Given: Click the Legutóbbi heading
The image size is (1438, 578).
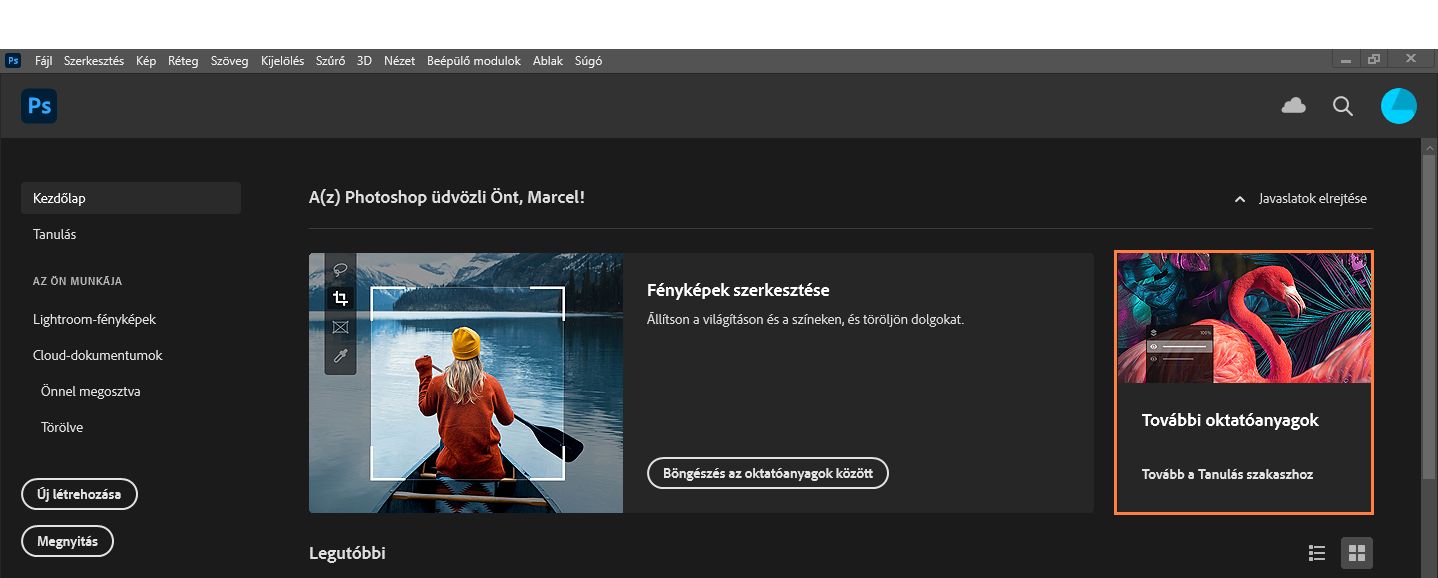Looking at the screenshot, I should [347, 553].
